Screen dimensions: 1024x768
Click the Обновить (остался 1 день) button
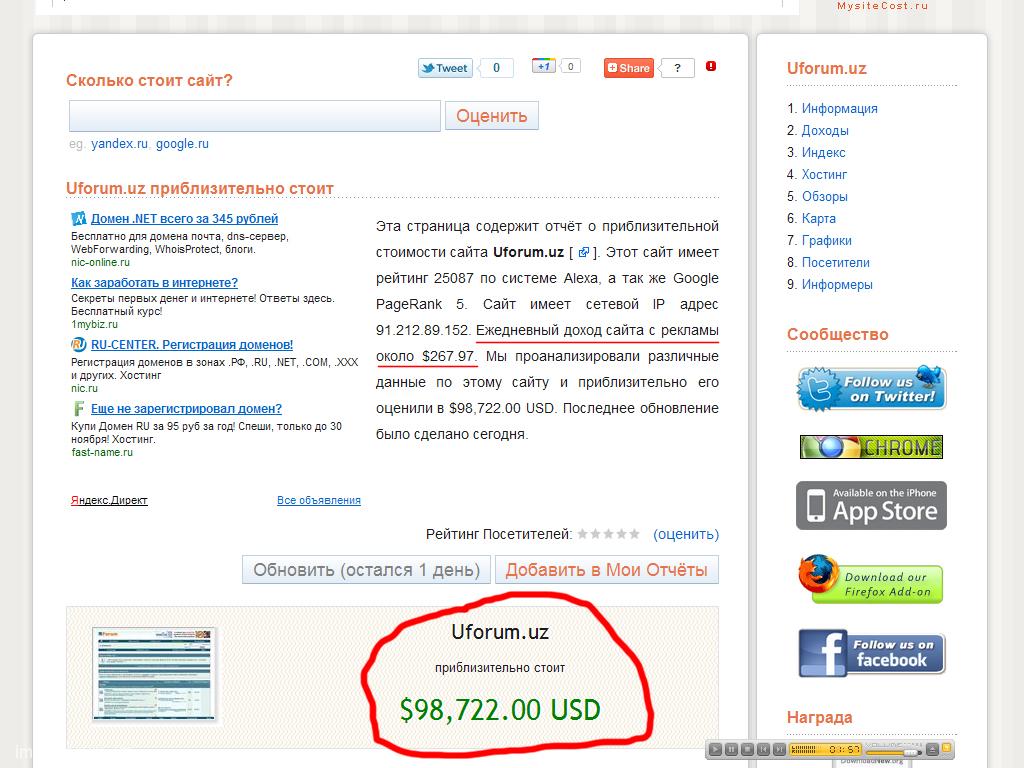click(366, 569)
